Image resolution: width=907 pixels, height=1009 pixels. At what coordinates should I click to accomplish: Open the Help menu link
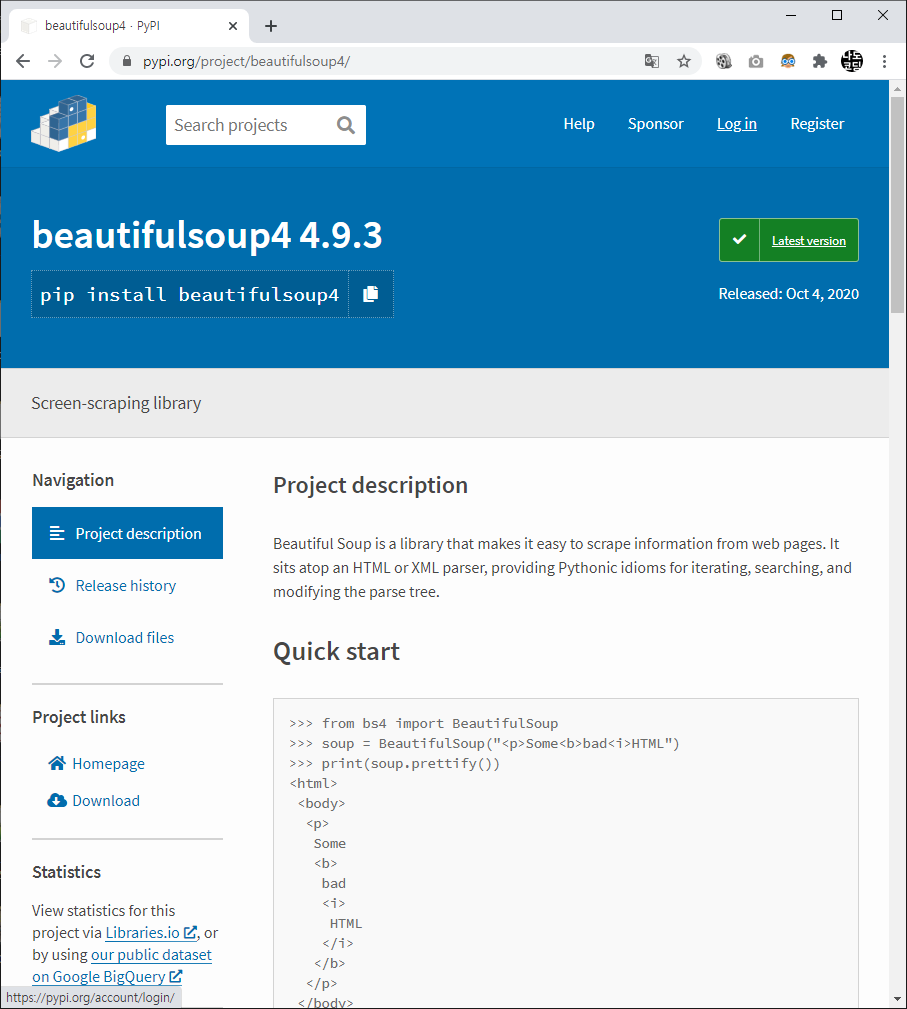579,124
